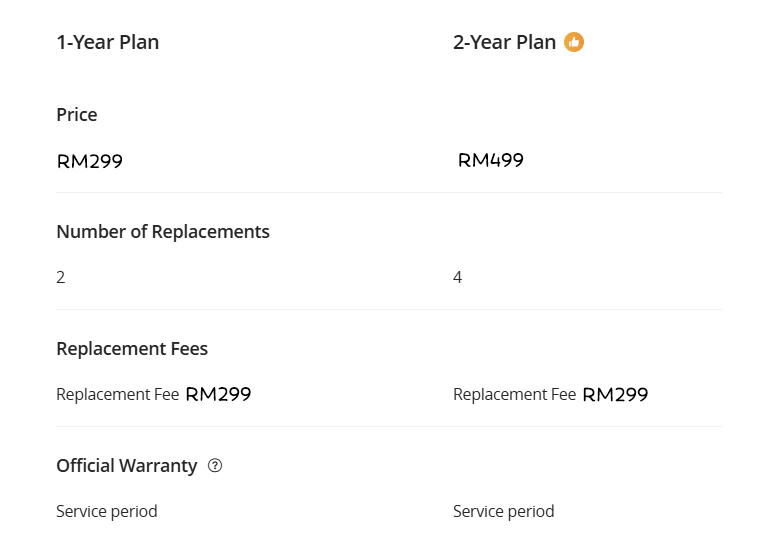780x556 pixels.
Task: Click the RM499 price of the 2-Year Plan
Action: [x=491, y=160]
